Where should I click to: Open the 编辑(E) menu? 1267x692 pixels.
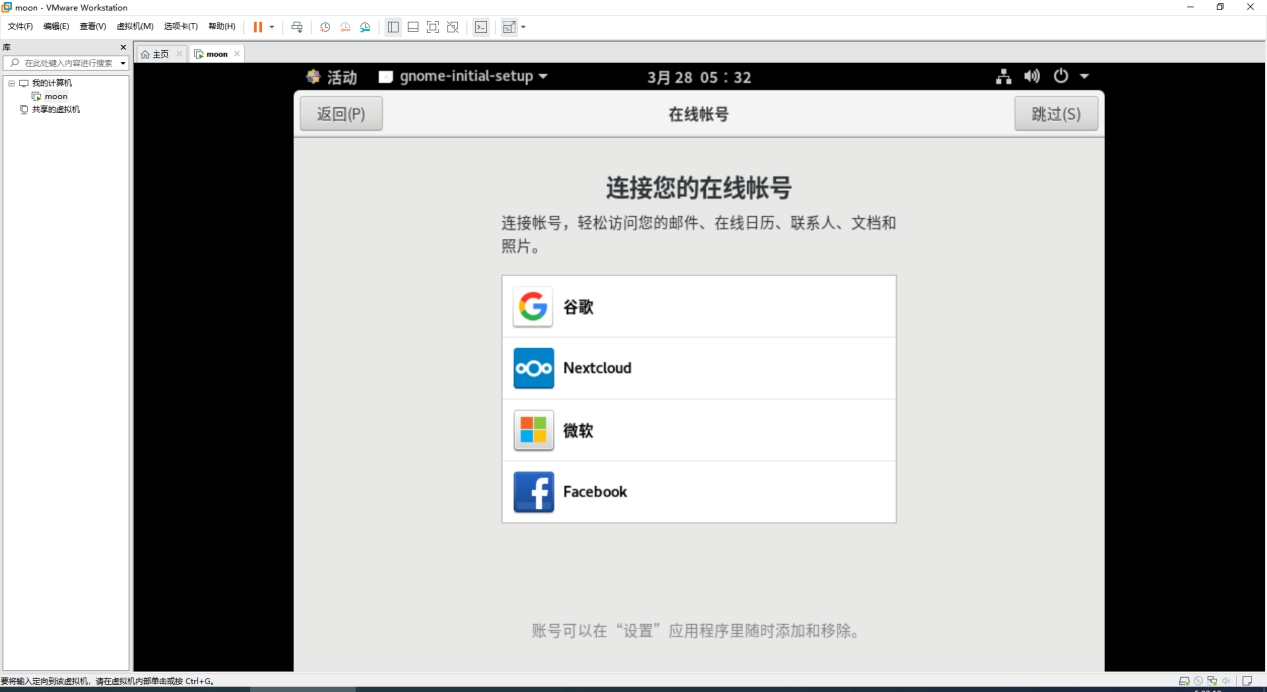[56, 26]
